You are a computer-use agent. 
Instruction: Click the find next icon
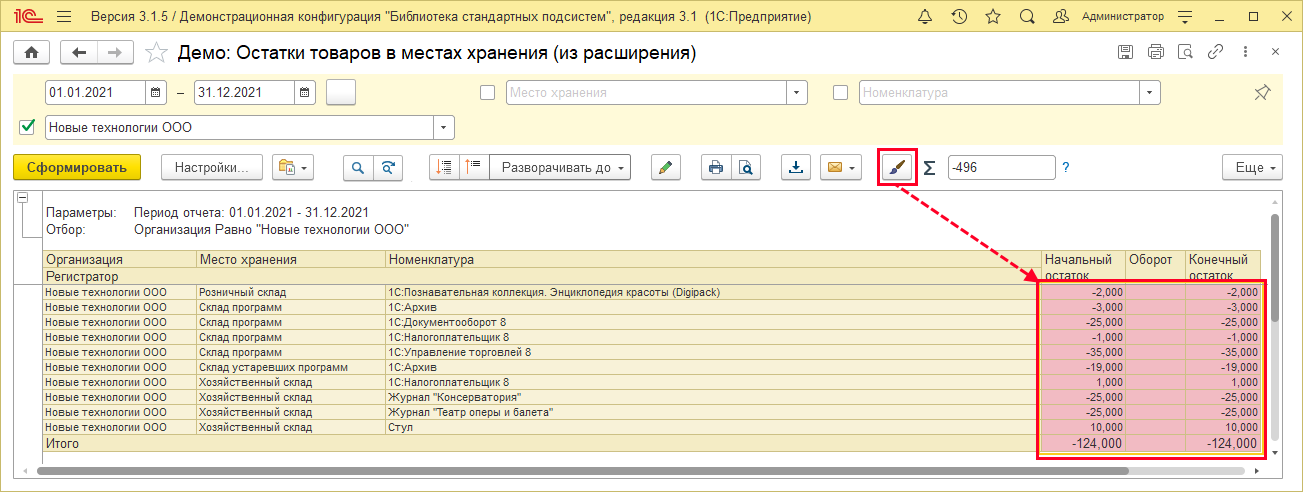(388, 167)
